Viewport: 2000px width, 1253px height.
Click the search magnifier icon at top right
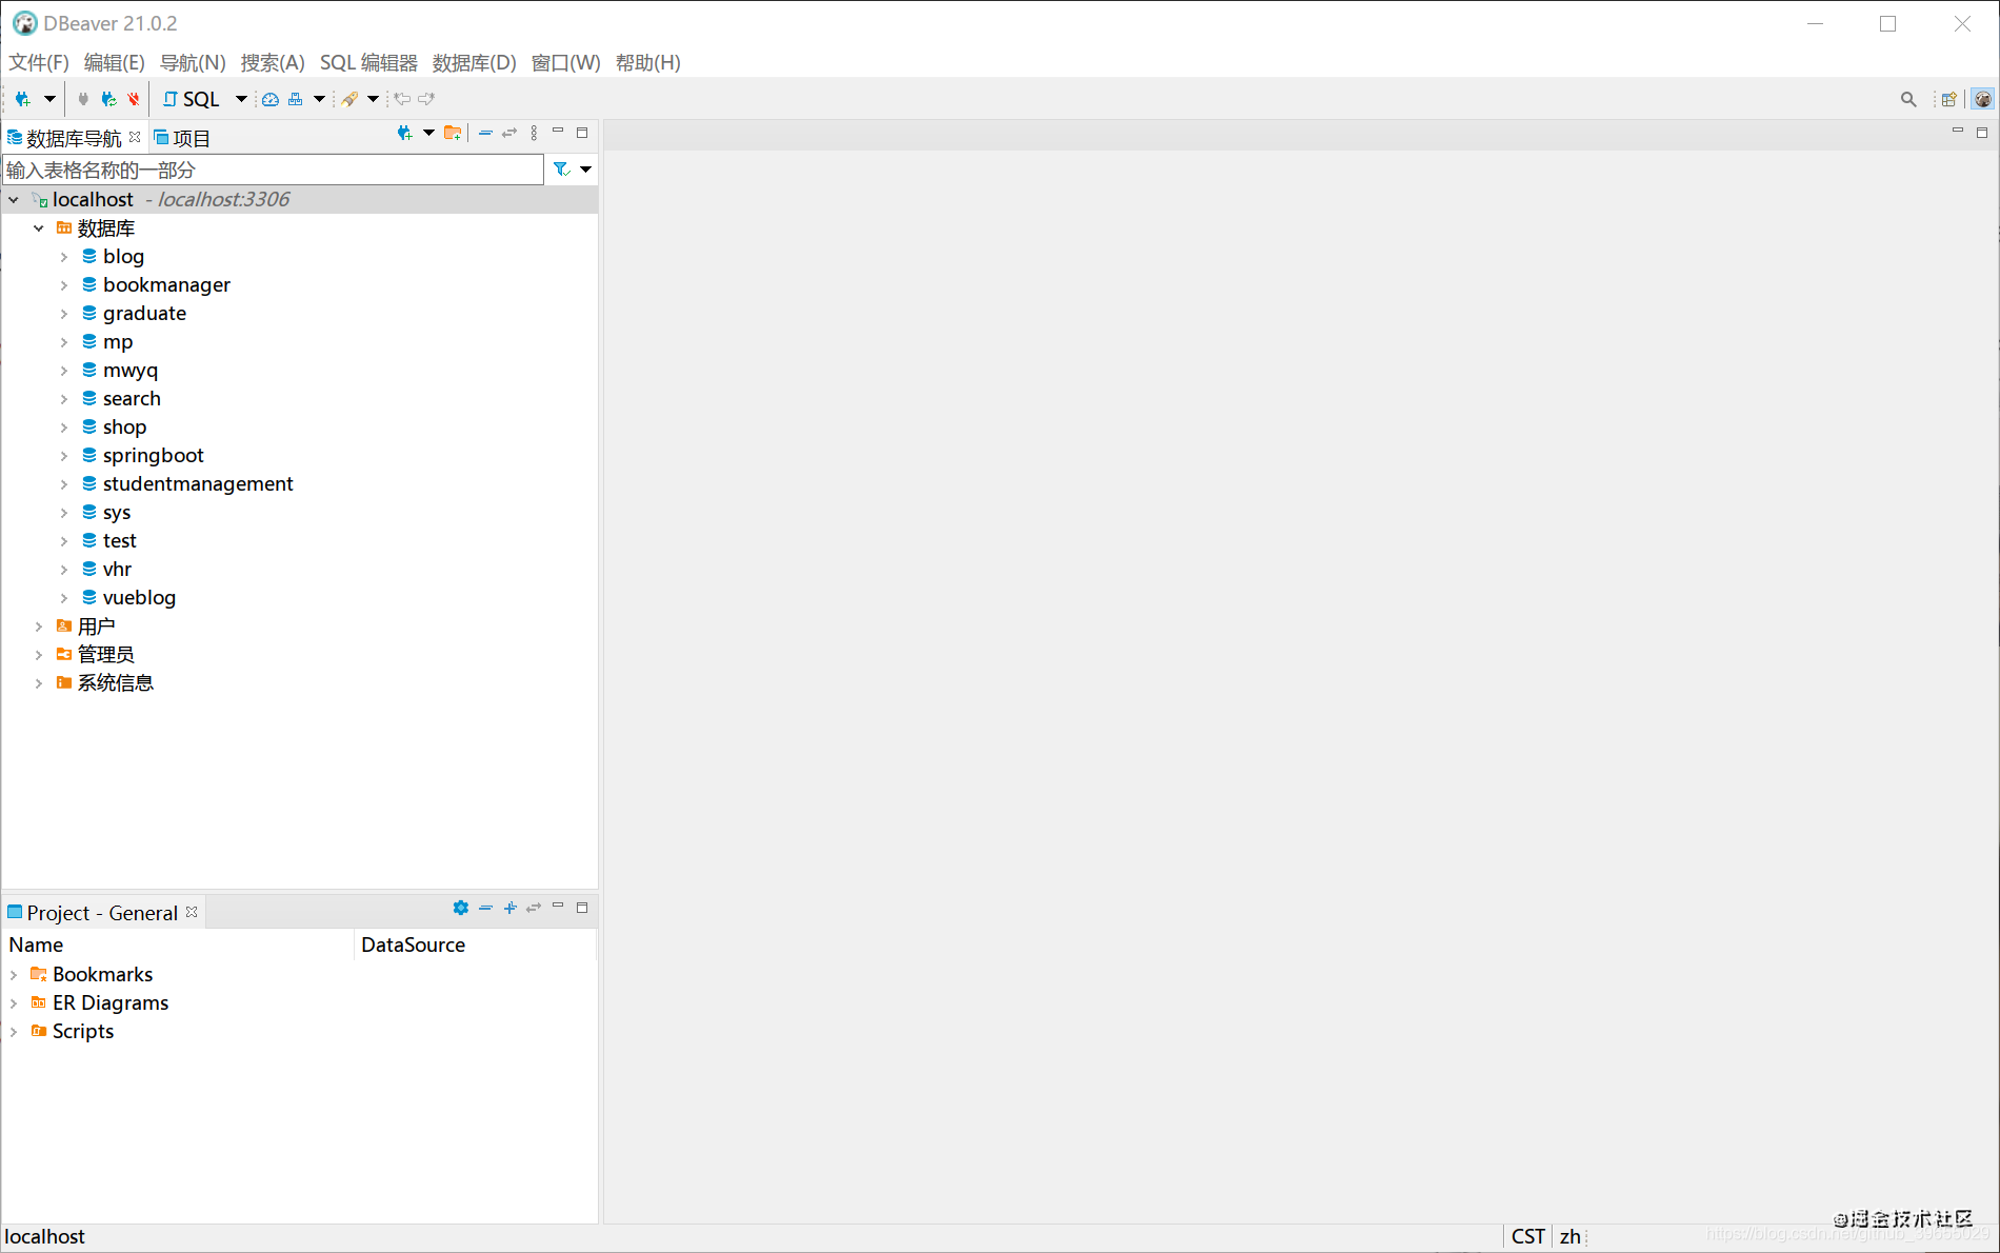(x=1908, y=99)
